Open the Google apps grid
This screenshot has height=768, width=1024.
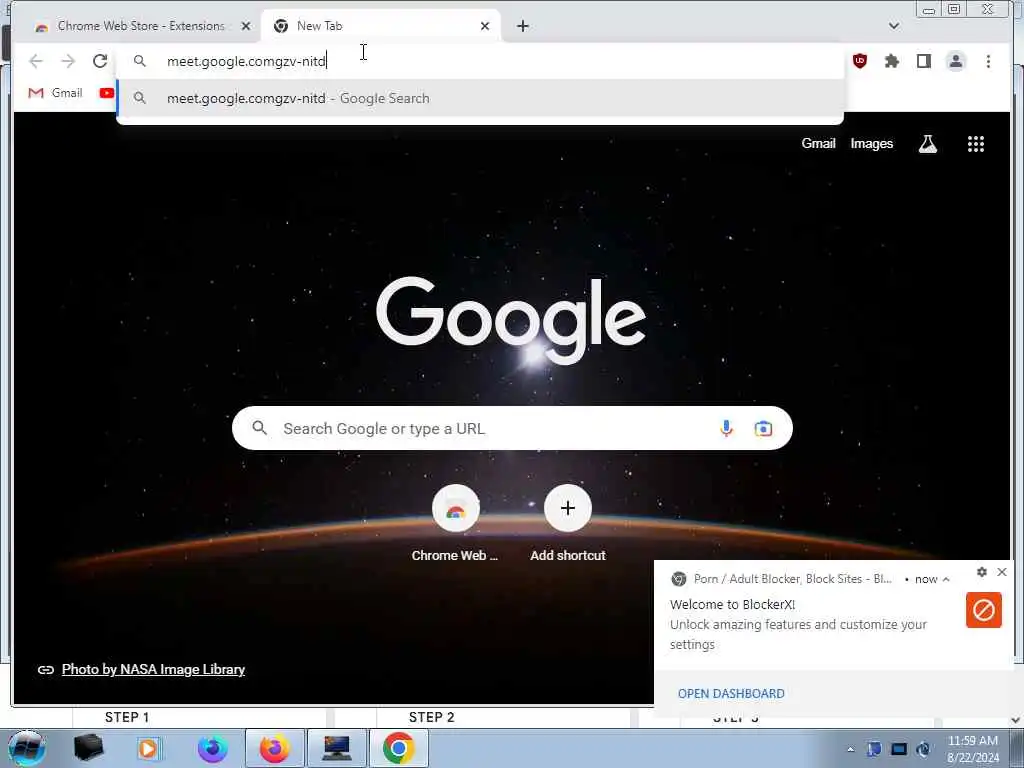[x=976, y=144]
